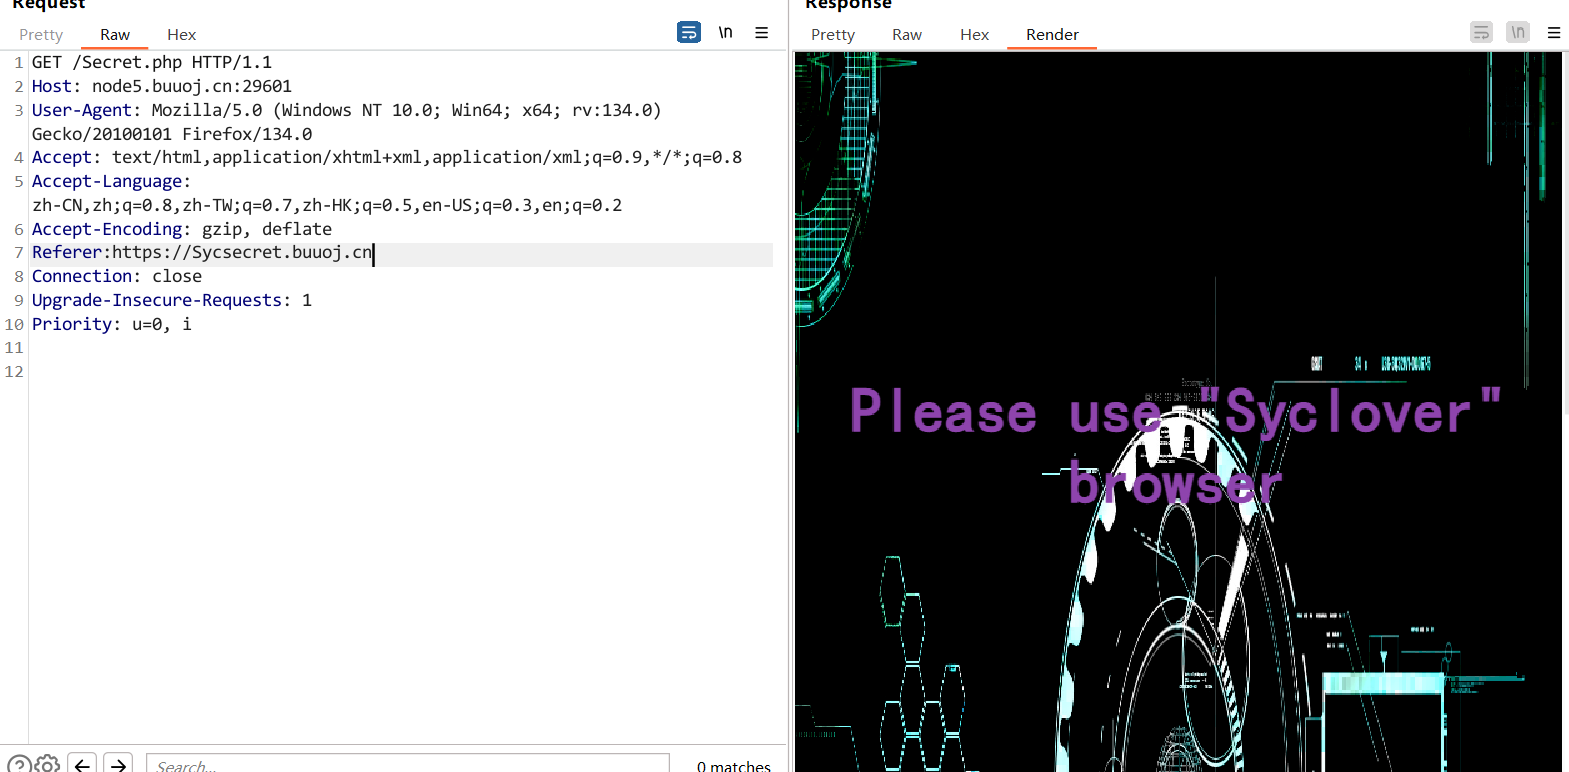Toggle word wrap icon in Response panel
Image resolution: width=1569 pixels, height=772 pixels.
point(1482,33)
